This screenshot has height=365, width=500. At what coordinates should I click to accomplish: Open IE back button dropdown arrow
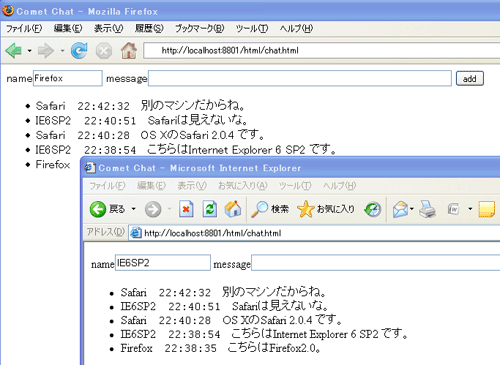click(x=134, y=209)
